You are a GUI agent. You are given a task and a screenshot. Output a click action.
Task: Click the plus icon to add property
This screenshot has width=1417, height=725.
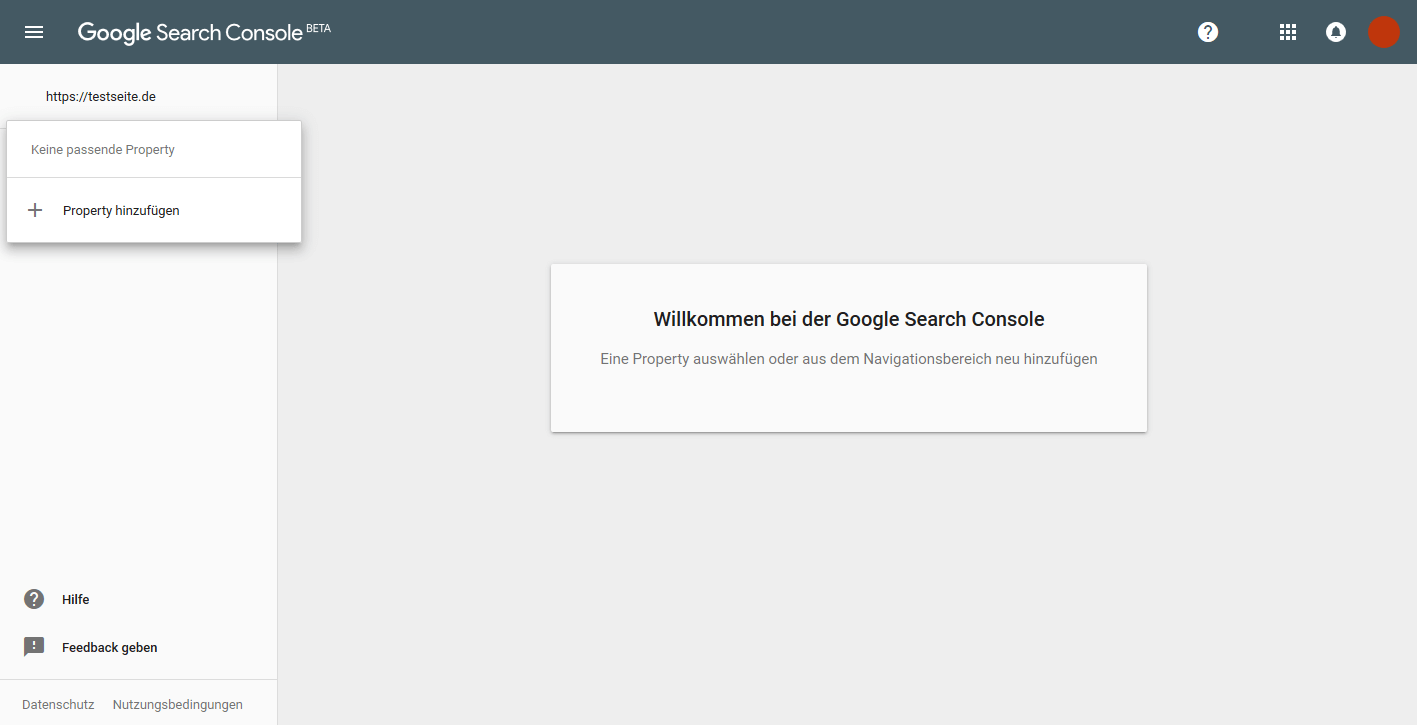35,210
